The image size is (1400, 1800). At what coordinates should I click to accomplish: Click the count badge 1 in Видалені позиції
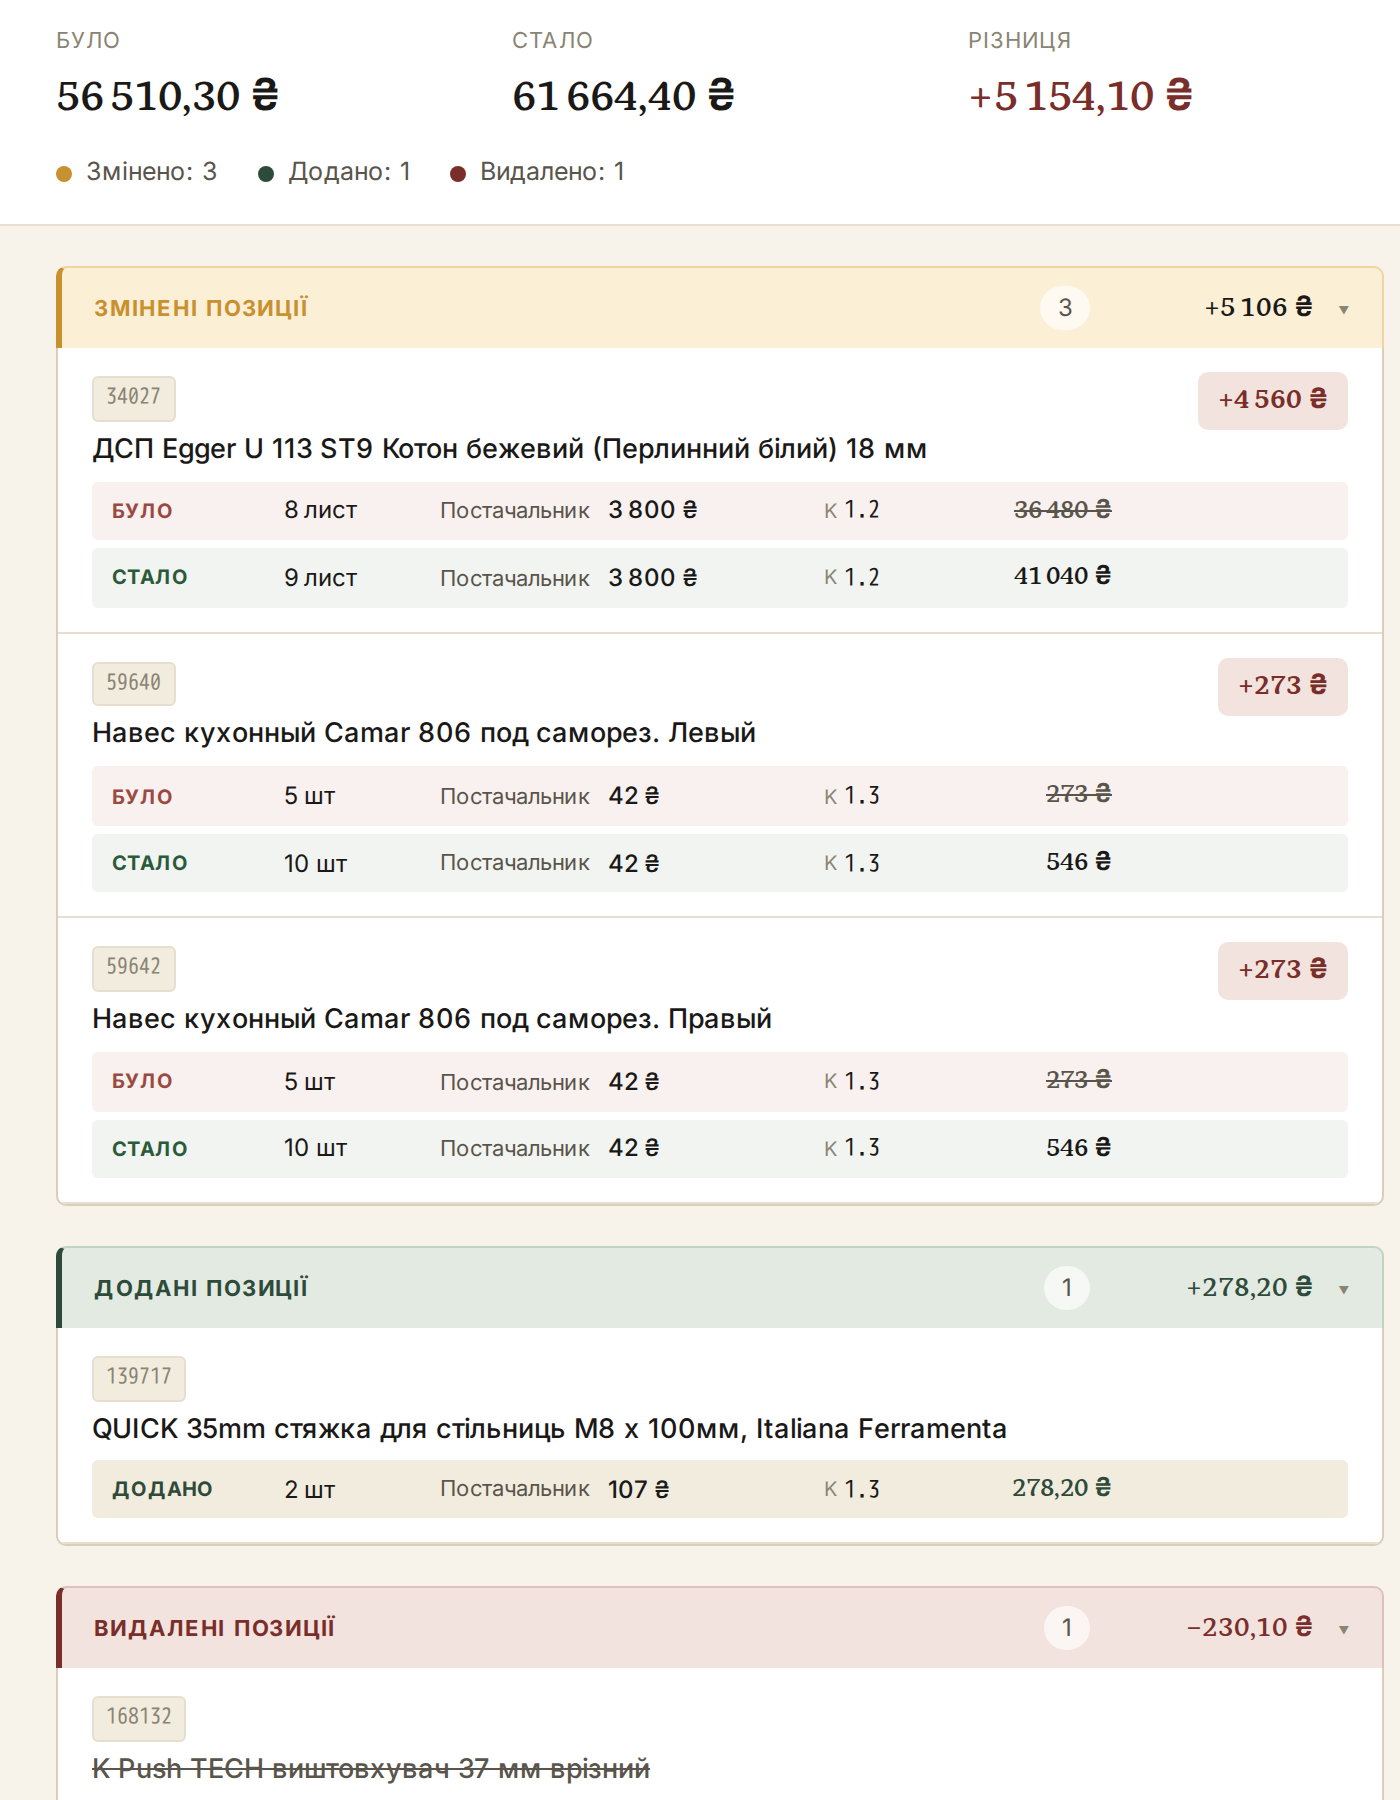click(1067, 1628)
